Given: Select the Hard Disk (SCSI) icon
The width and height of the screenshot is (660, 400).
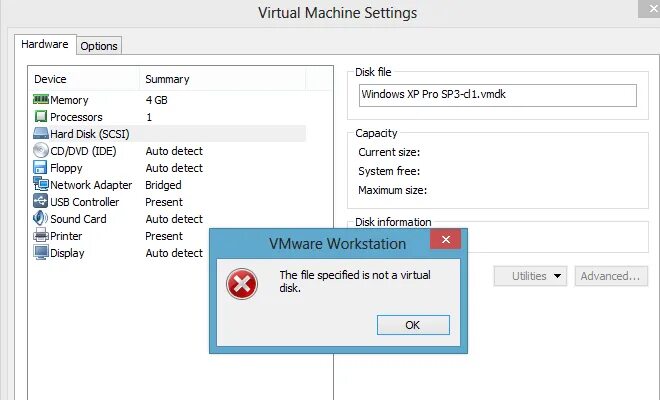Looking at the screenshot, I should point(41,134).
